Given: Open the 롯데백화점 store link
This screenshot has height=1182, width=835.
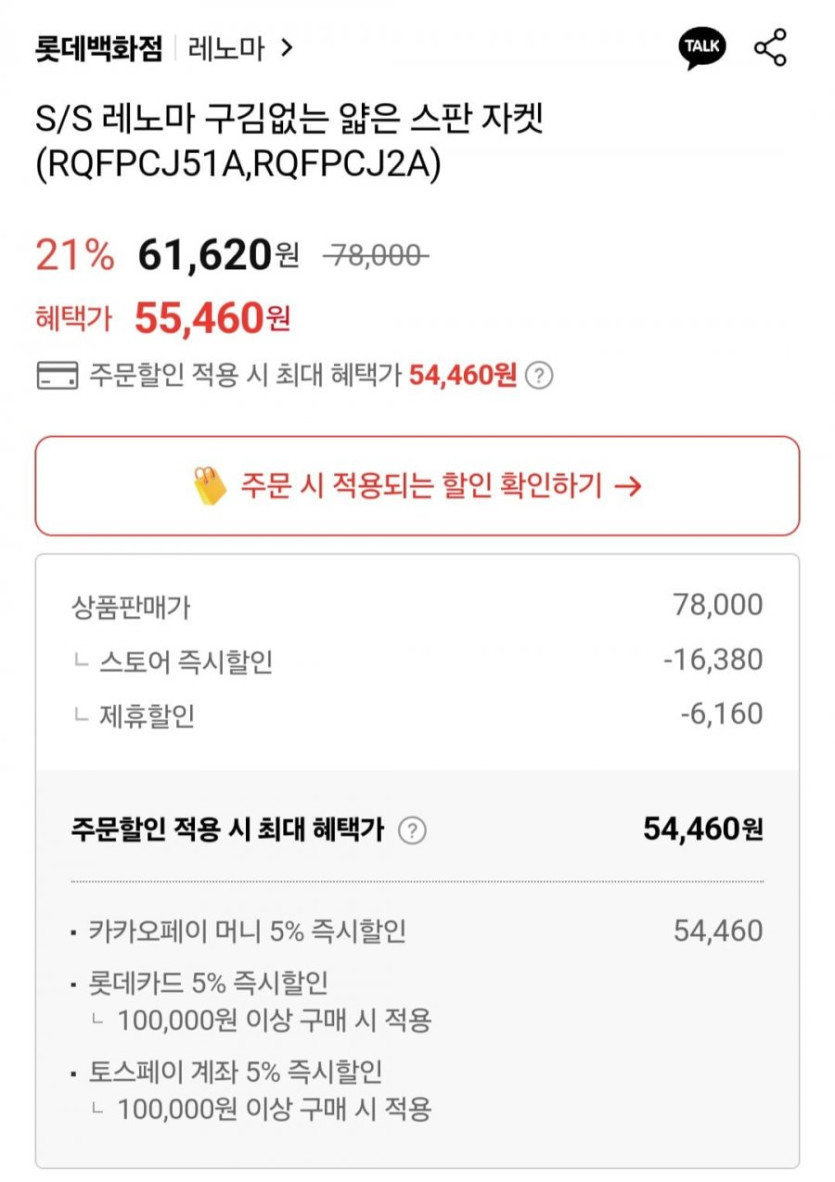Looking at the screenshot, I should coord(98,48).
